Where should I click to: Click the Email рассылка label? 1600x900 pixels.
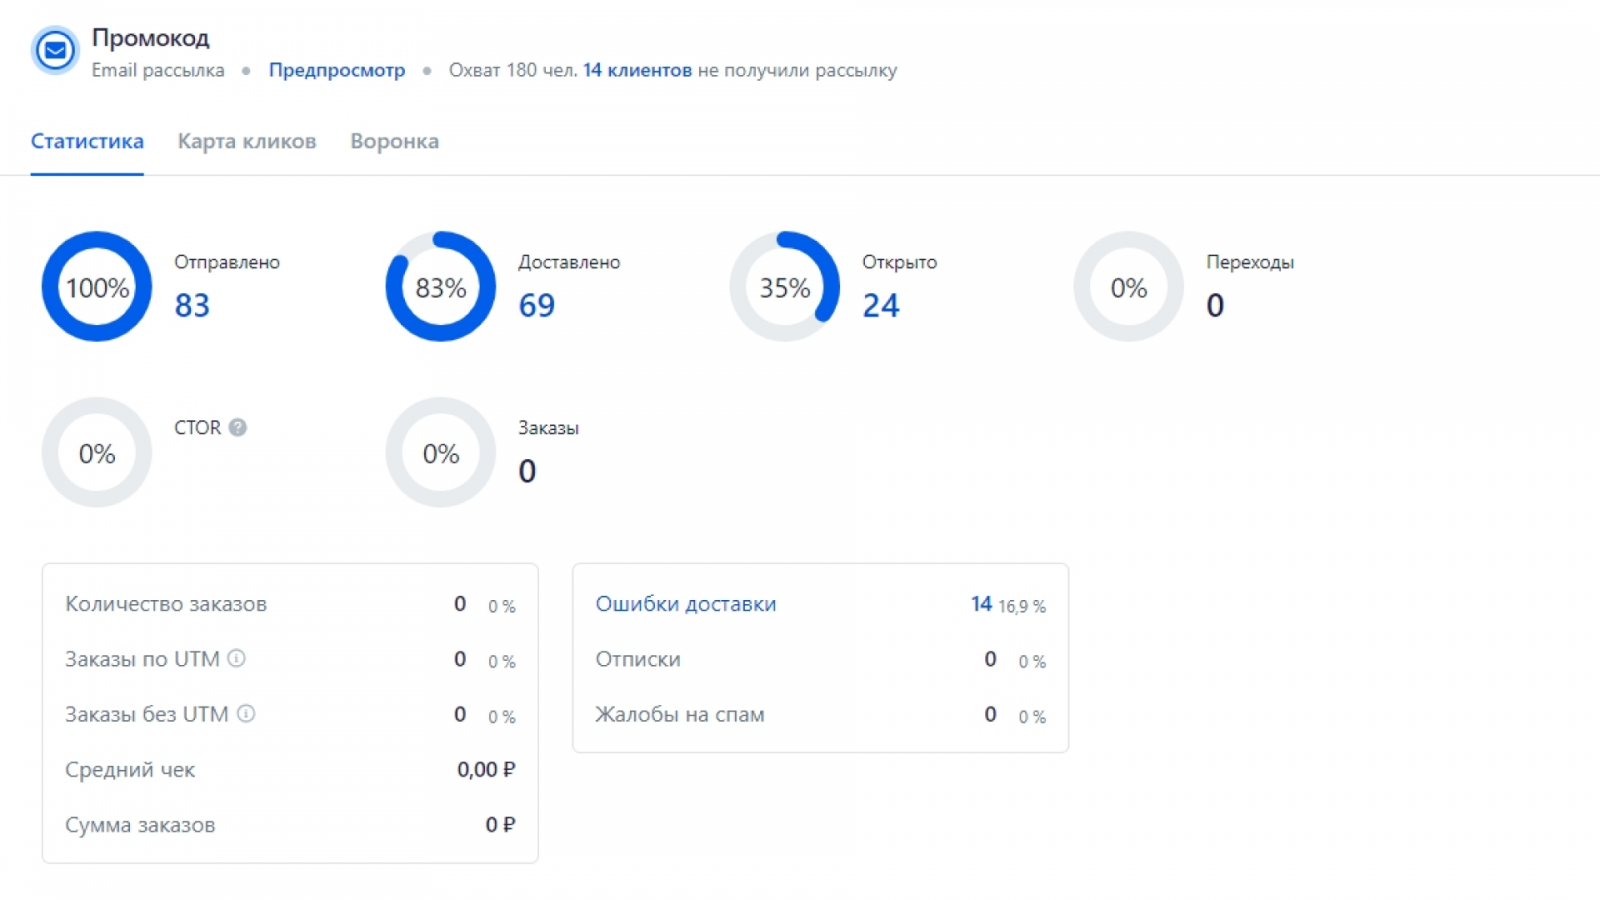pyautogui.click(x=158, y=70)
